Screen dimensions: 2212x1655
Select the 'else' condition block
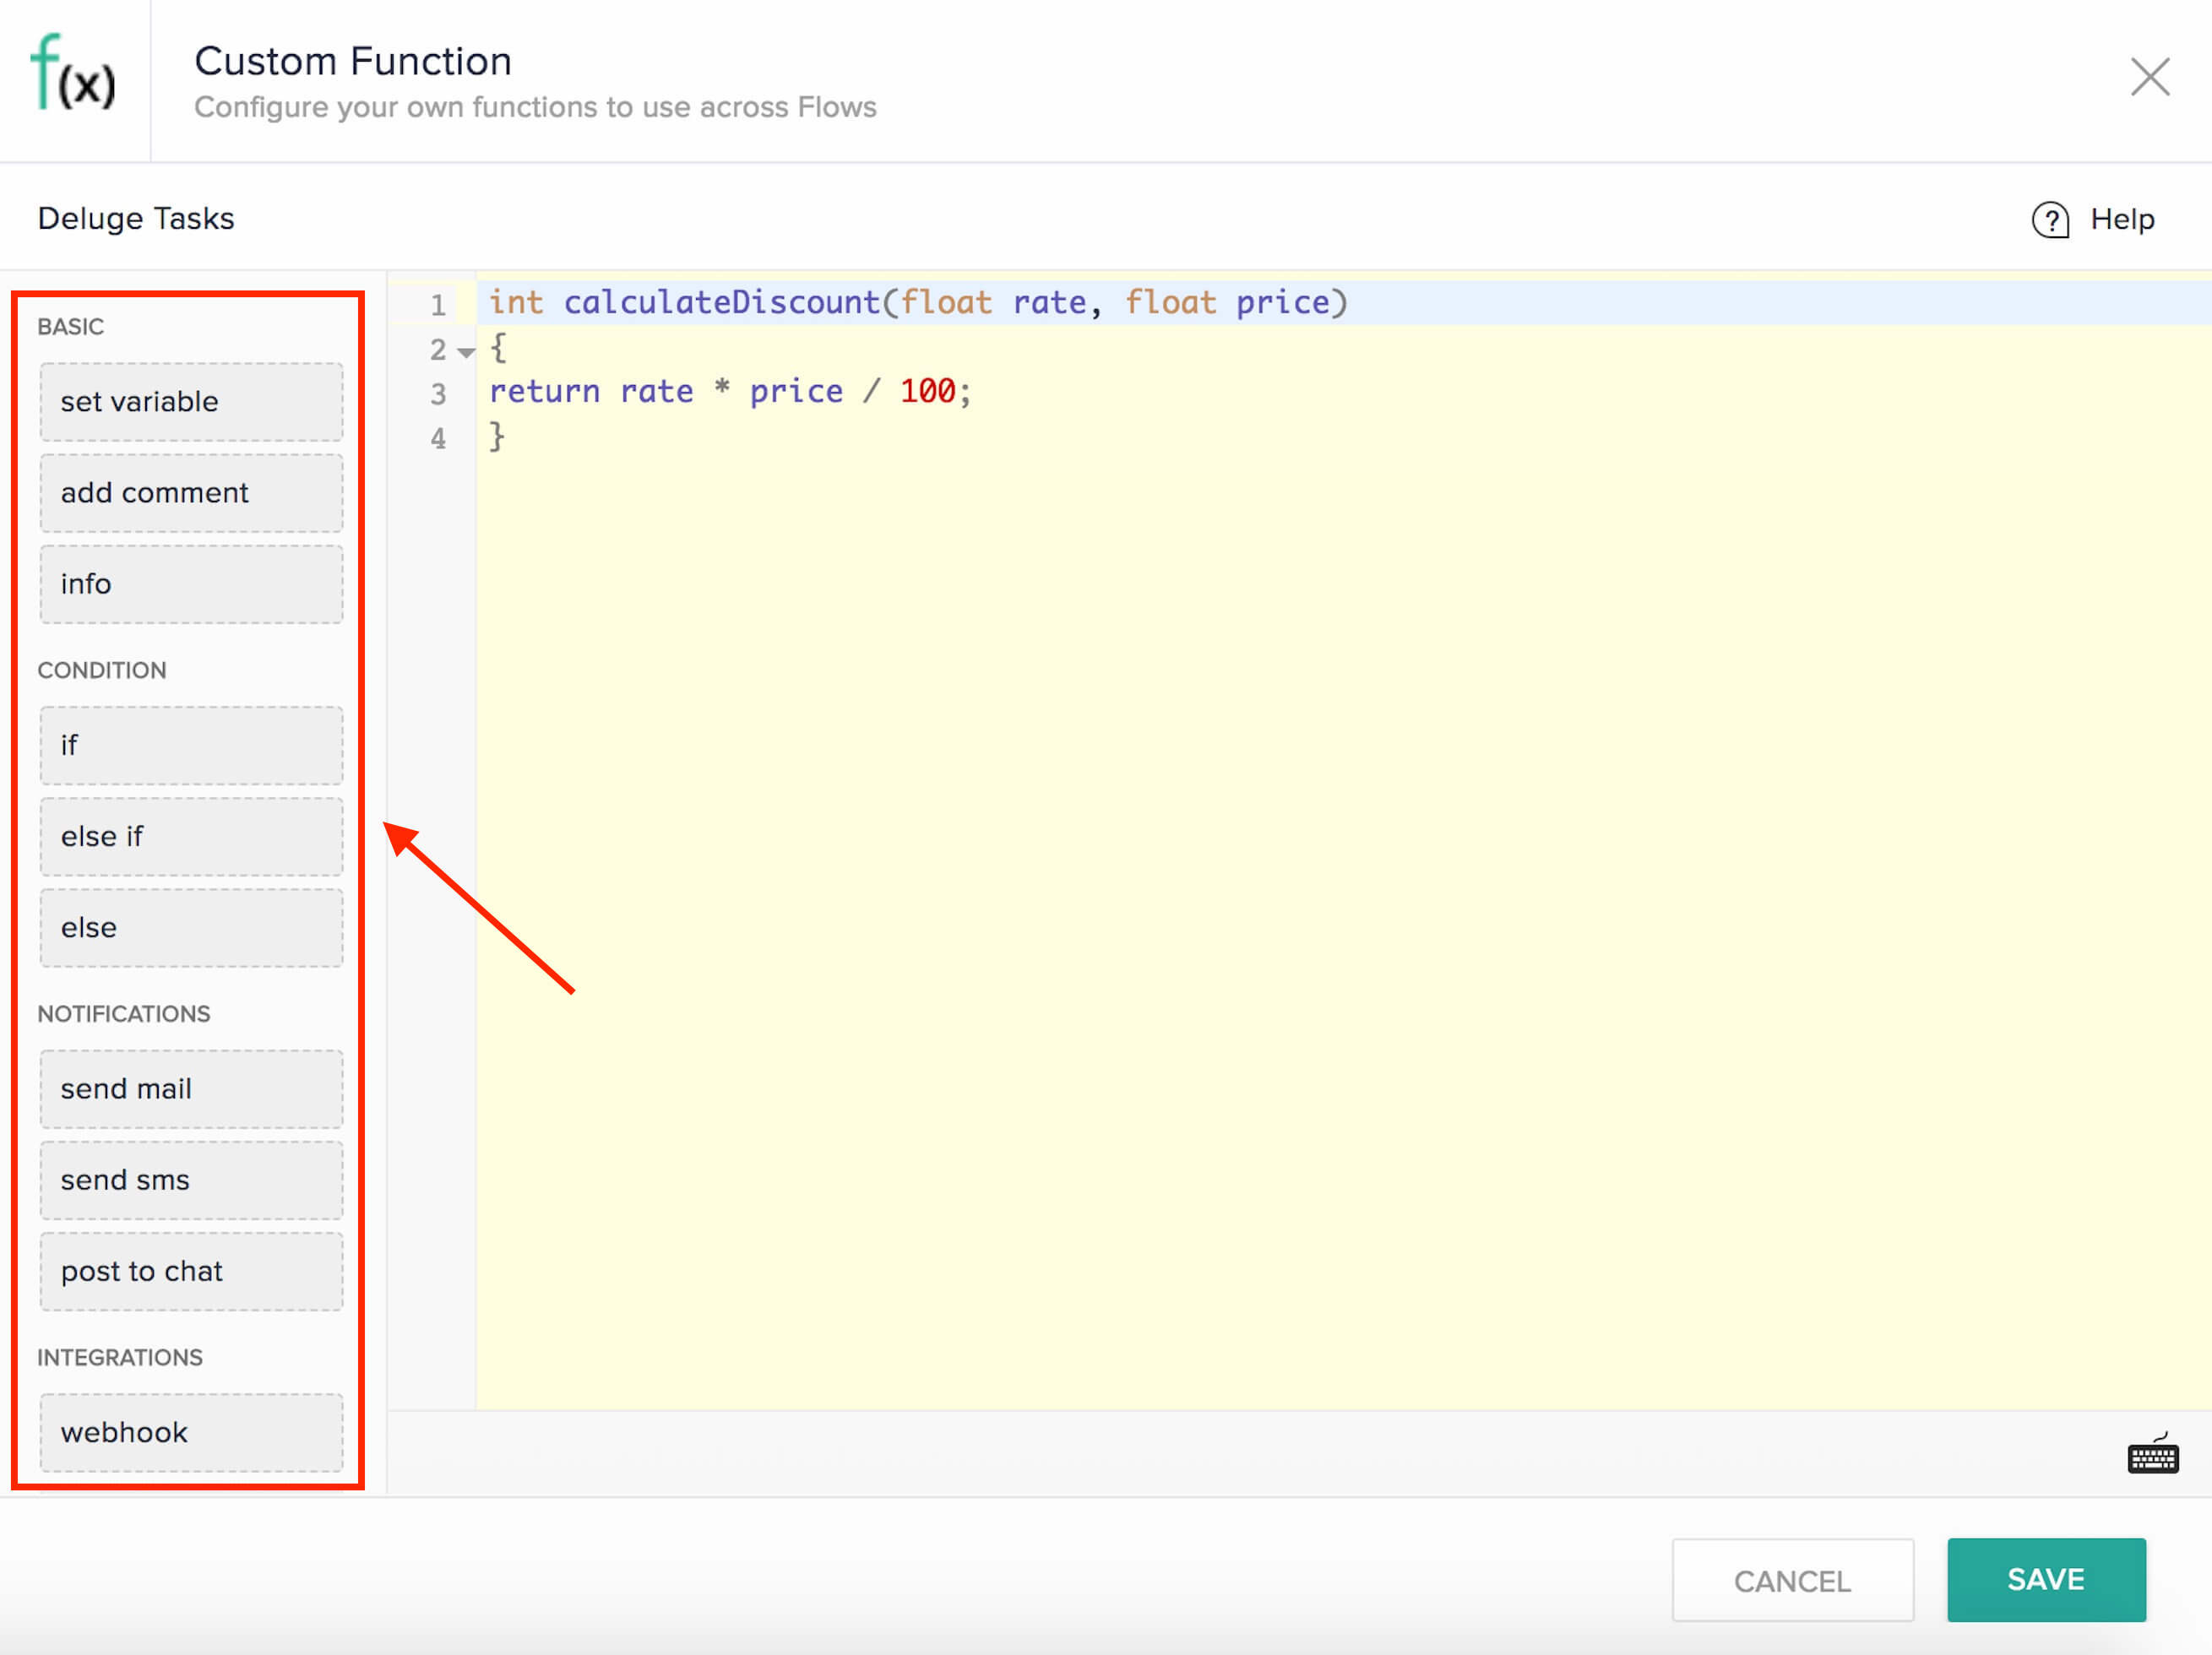(x=191, y=927)
